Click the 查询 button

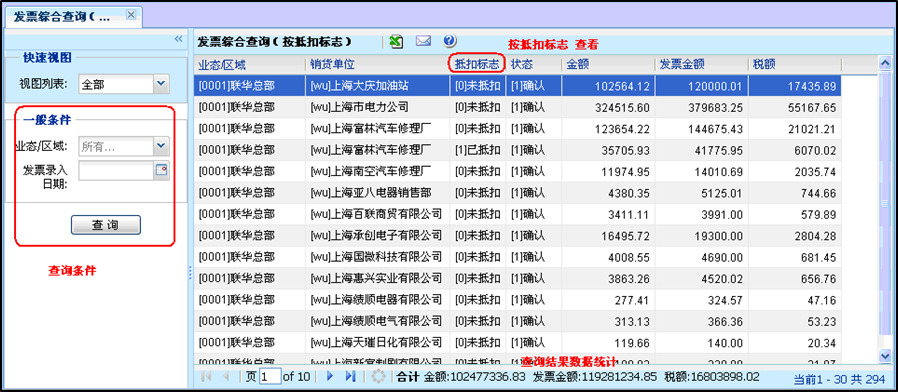[105, 225]
